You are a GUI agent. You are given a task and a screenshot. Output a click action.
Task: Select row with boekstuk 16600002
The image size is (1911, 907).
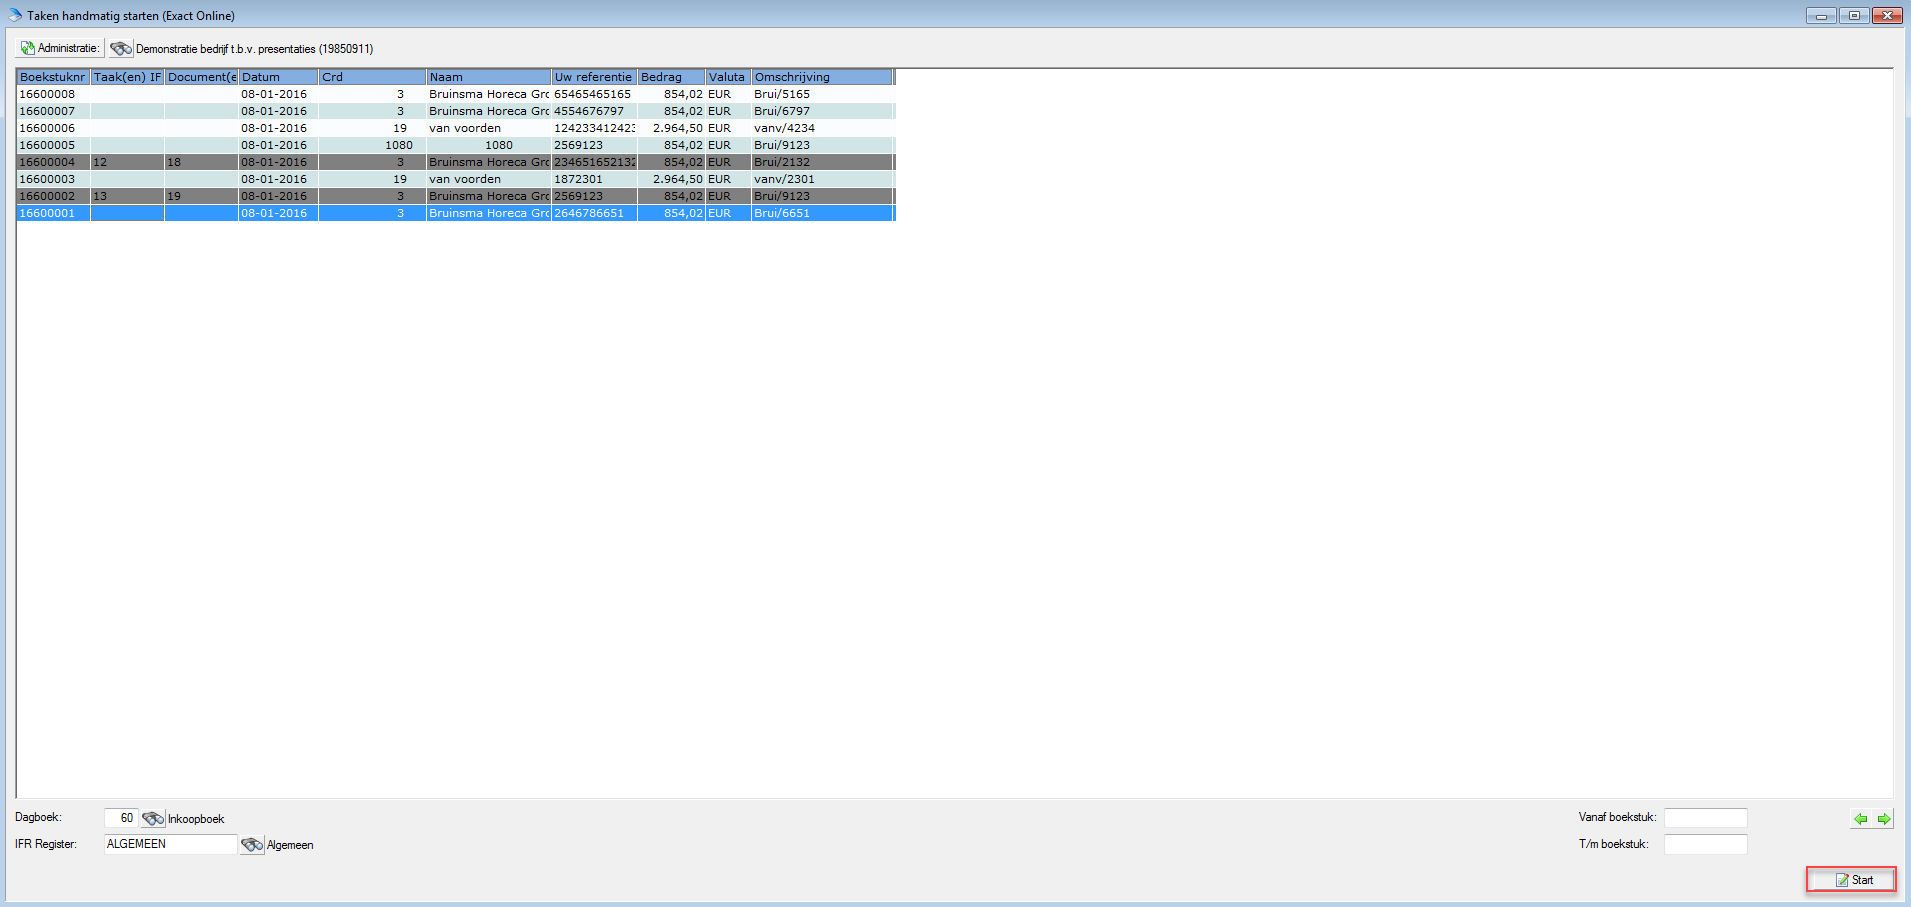(x=455, y=196)
